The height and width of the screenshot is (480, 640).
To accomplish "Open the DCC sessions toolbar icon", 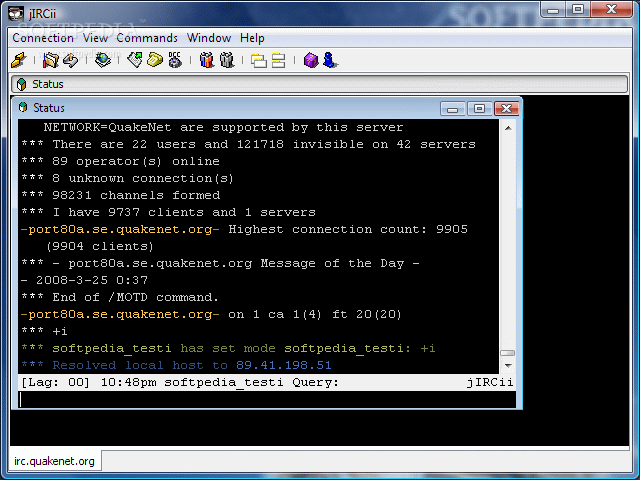I will click(175, 60).
